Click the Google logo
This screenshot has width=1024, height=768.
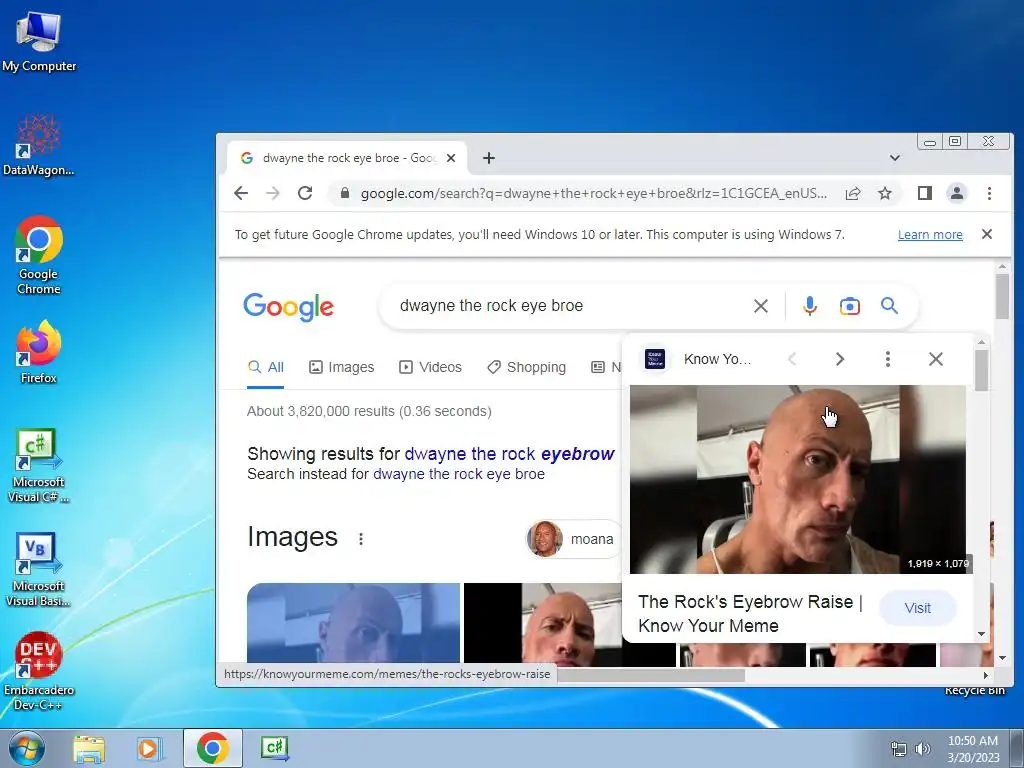click(x=289, y=306)
